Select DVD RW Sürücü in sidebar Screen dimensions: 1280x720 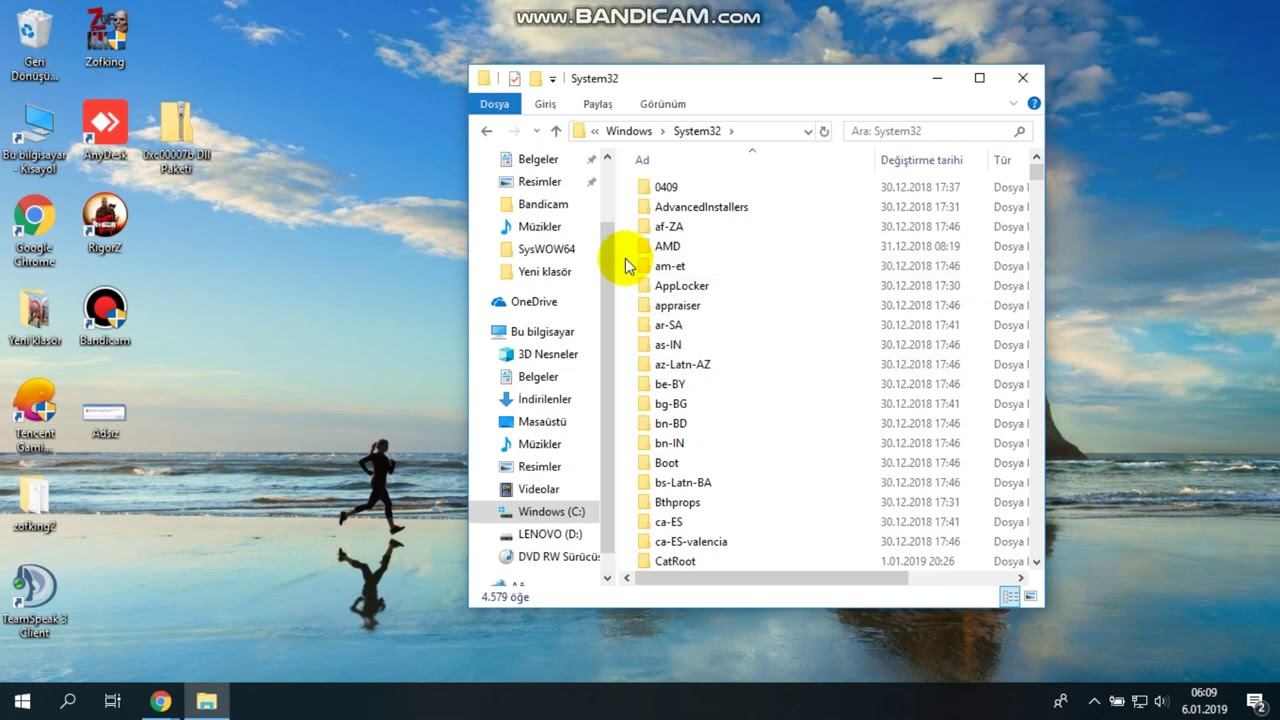point(548,557)
